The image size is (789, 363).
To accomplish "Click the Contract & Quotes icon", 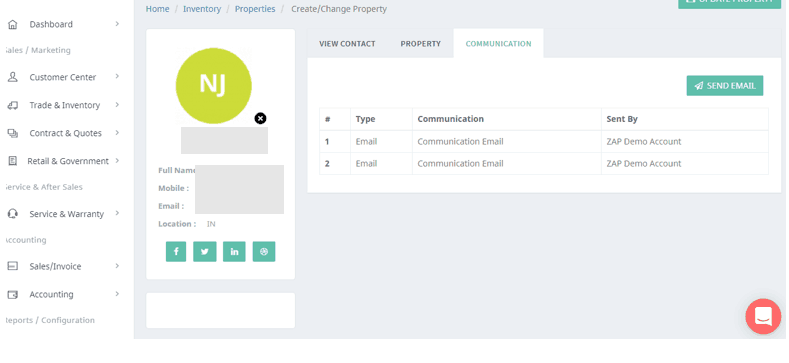I will click(13, 133).
